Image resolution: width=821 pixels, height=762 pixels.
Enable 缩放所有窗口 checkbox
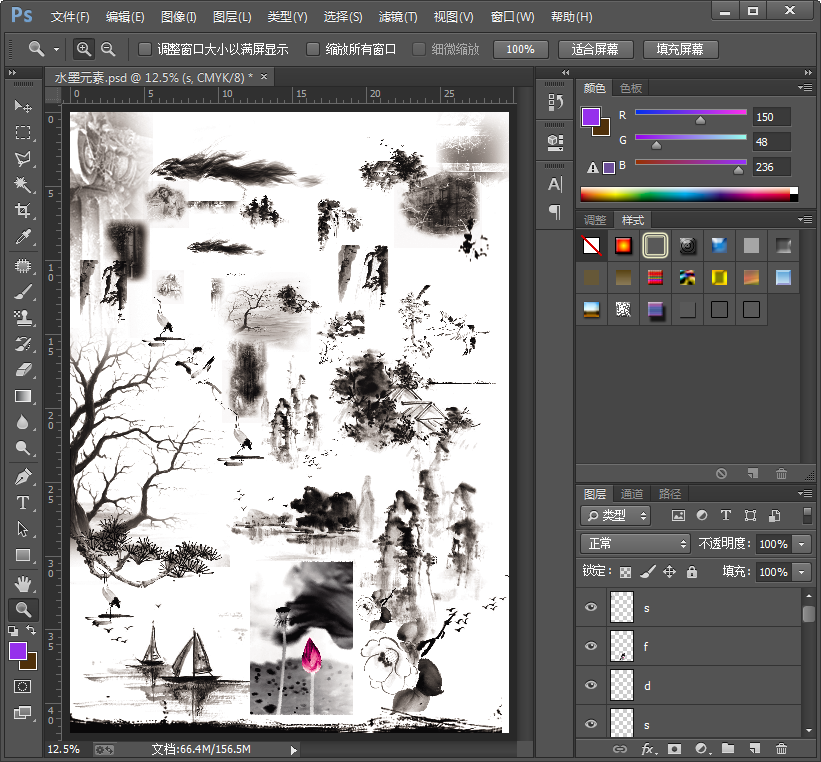[313, 49]
